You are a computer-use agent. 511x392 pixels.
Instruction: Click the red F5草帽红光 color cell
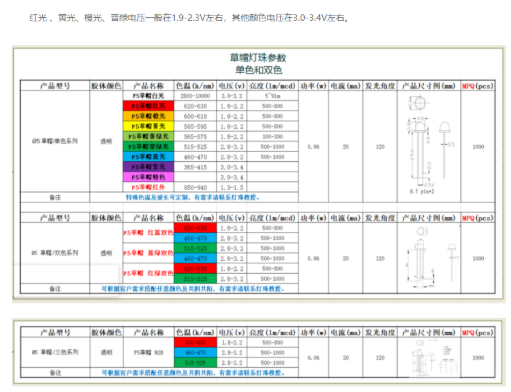coord(148,106)
